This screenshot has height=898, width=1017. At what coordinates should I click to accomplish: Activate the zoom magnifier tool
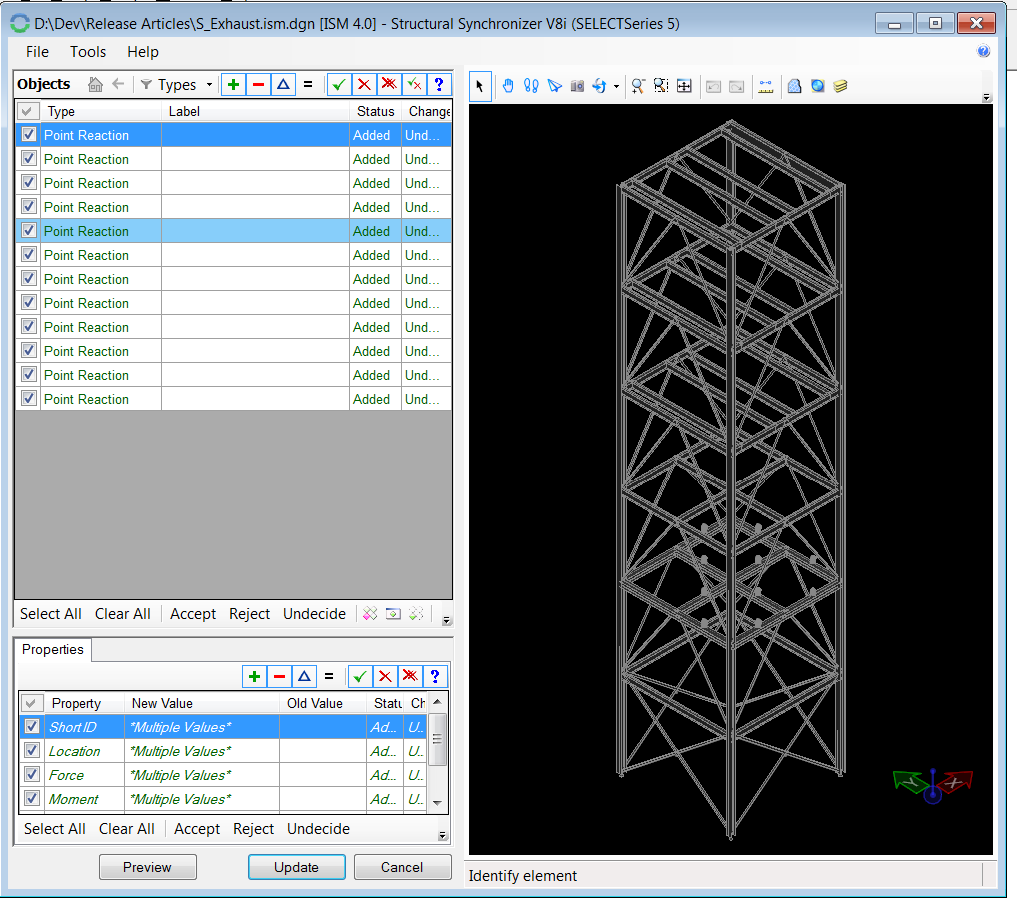click(x=637, y=86)
